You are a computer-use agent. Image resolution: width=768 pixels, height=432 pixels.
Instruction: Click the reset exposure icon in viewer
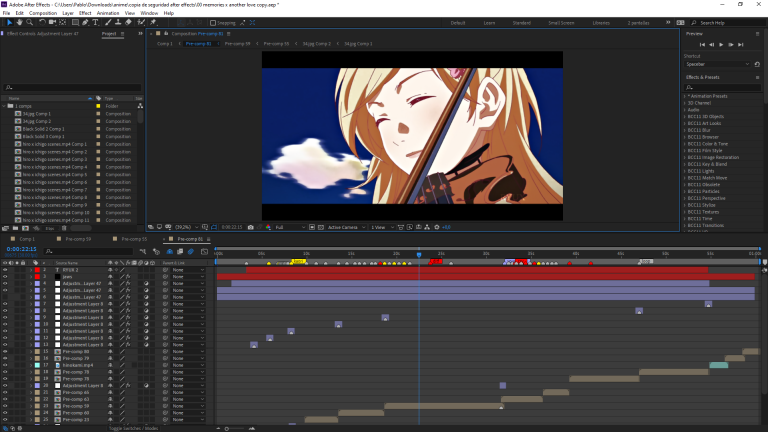[437, 227]
